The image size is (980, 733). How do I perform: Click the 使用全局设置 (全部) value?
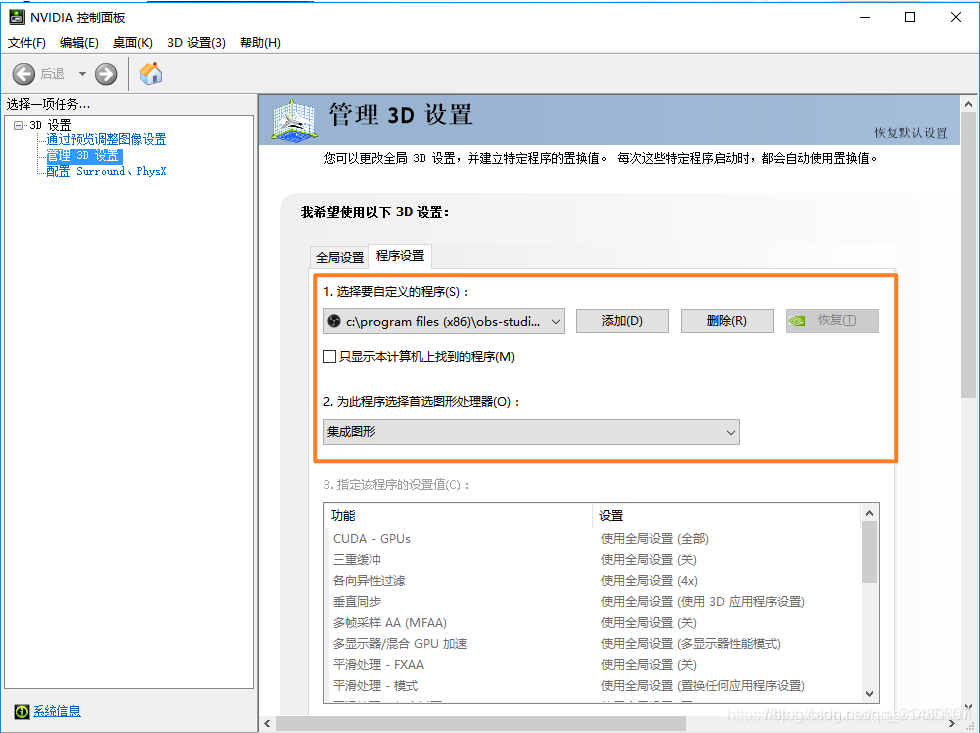654,539
